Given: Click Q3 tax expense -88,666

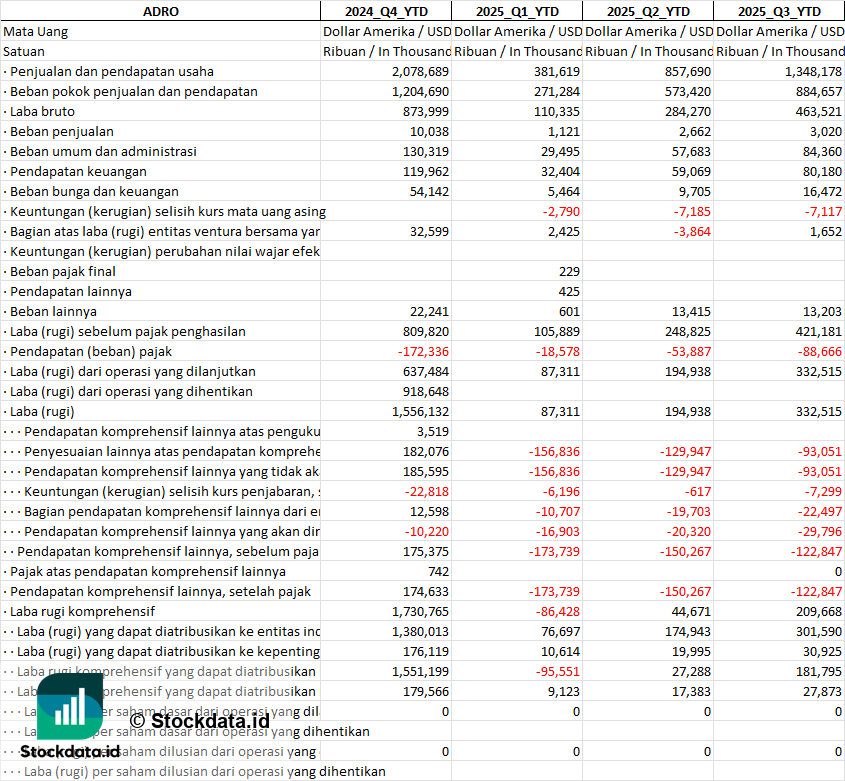Looking at the screenshot, I should click(820, 351).
